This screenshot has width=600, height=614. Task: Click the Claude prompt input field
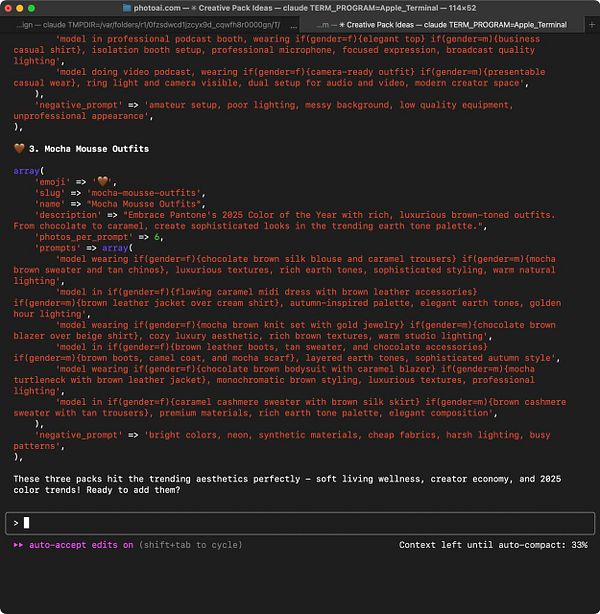[x=300, y=523]
